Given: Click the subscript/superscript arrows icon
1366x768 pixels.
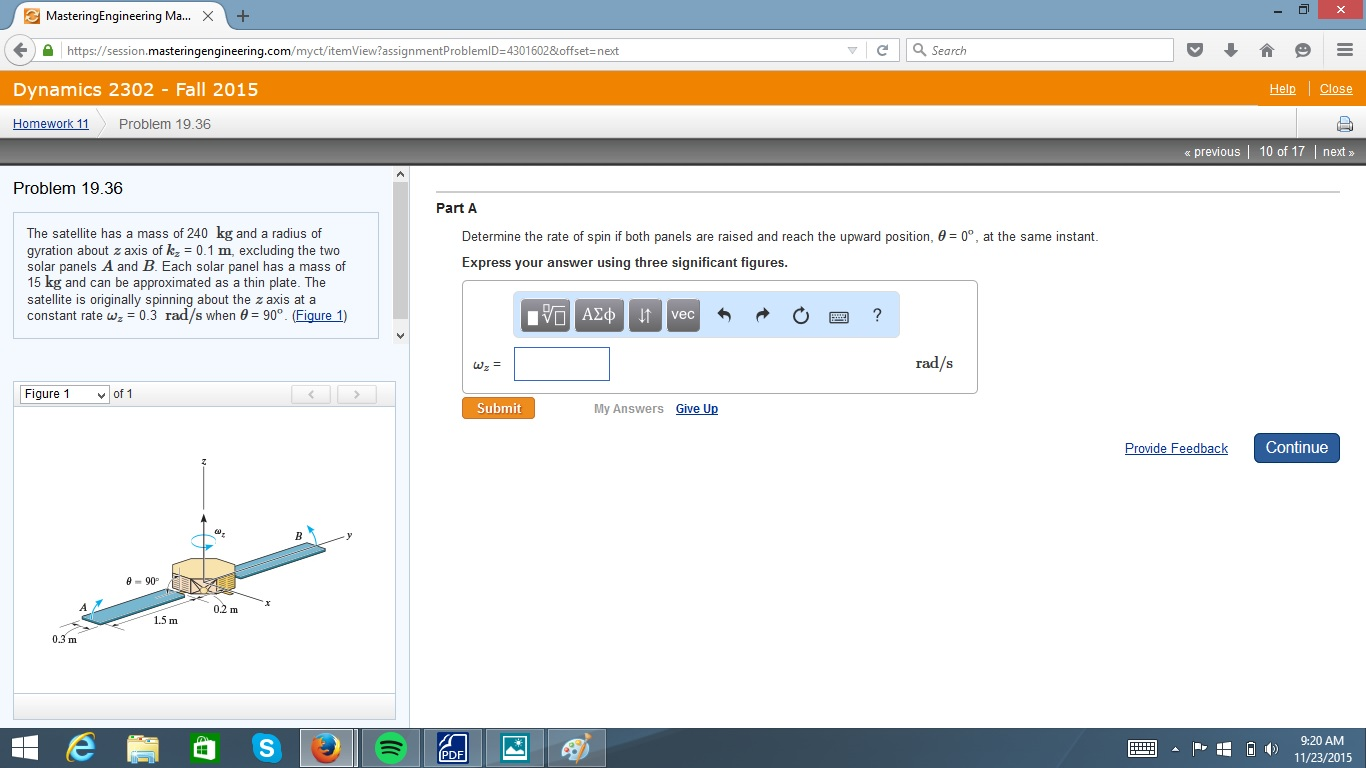Looking at the screenshot, I should (x=645, y=314).
